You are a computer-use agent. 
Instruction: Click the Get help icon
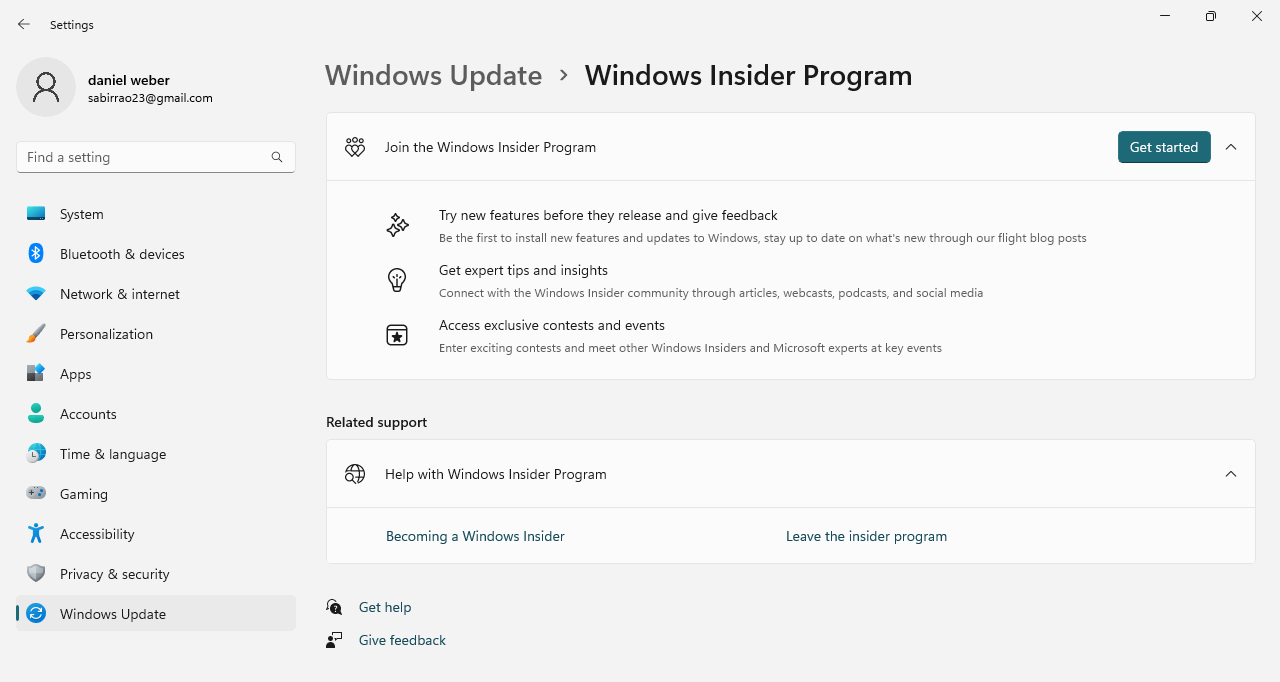333,607
